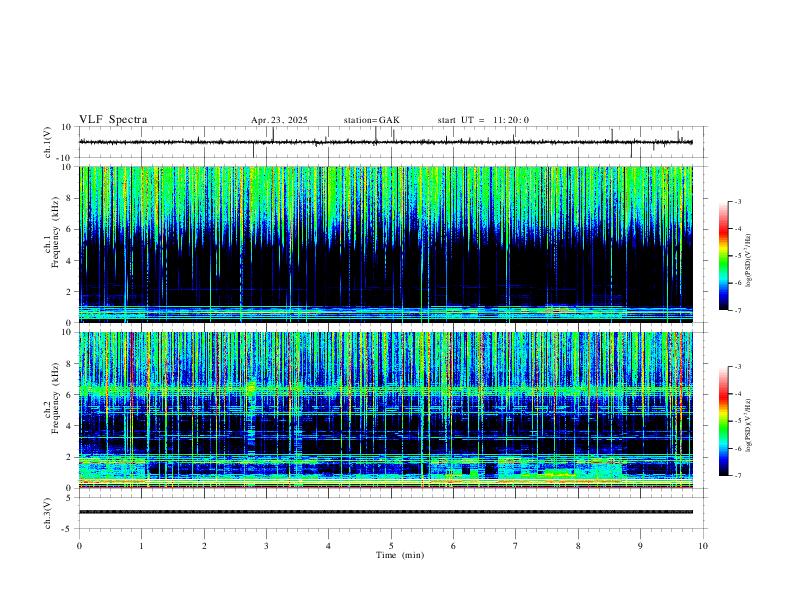Click inside the ch.1 spectrogram plot
Screen dimensions: 792x612
tap(386, 244)
